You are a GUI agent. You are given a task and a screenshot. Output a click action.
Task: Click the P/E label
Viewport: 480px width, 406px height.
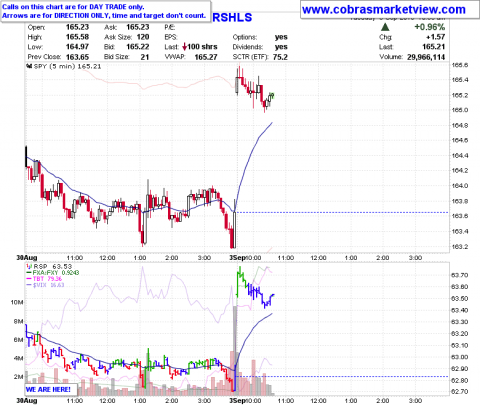(170, 27)
